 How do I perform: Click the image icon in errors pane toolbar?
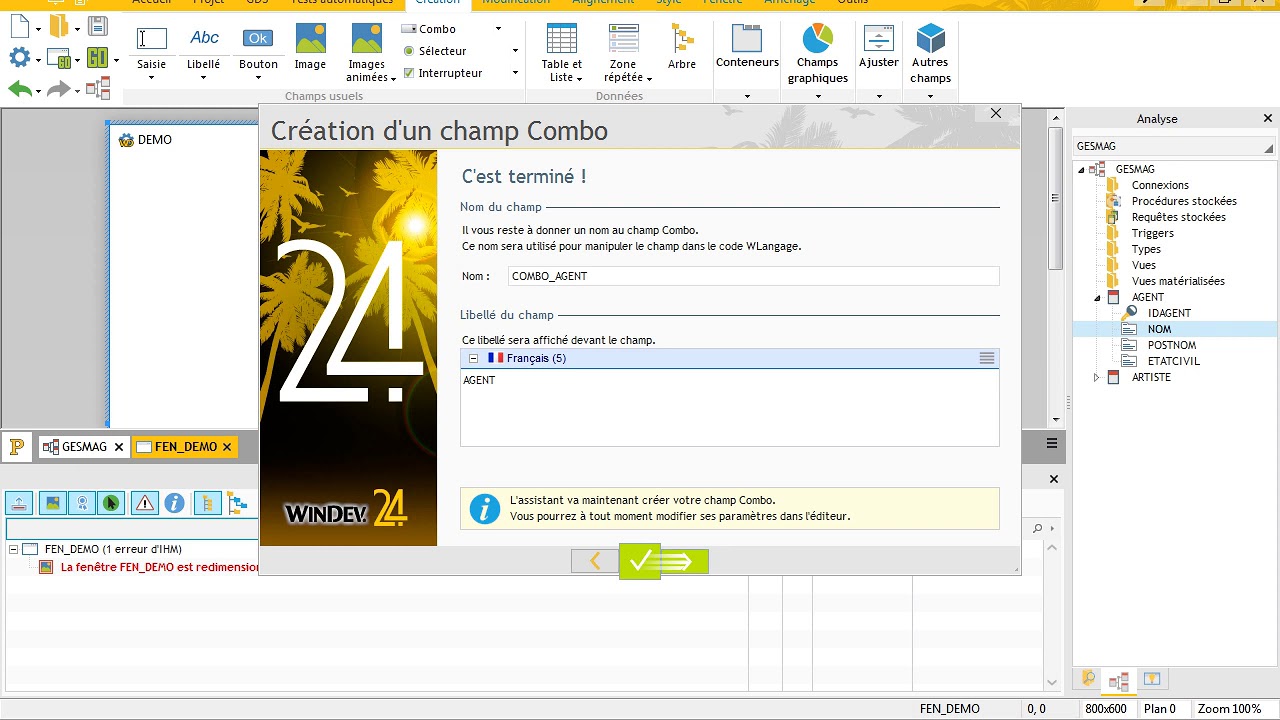pos(53,503)
